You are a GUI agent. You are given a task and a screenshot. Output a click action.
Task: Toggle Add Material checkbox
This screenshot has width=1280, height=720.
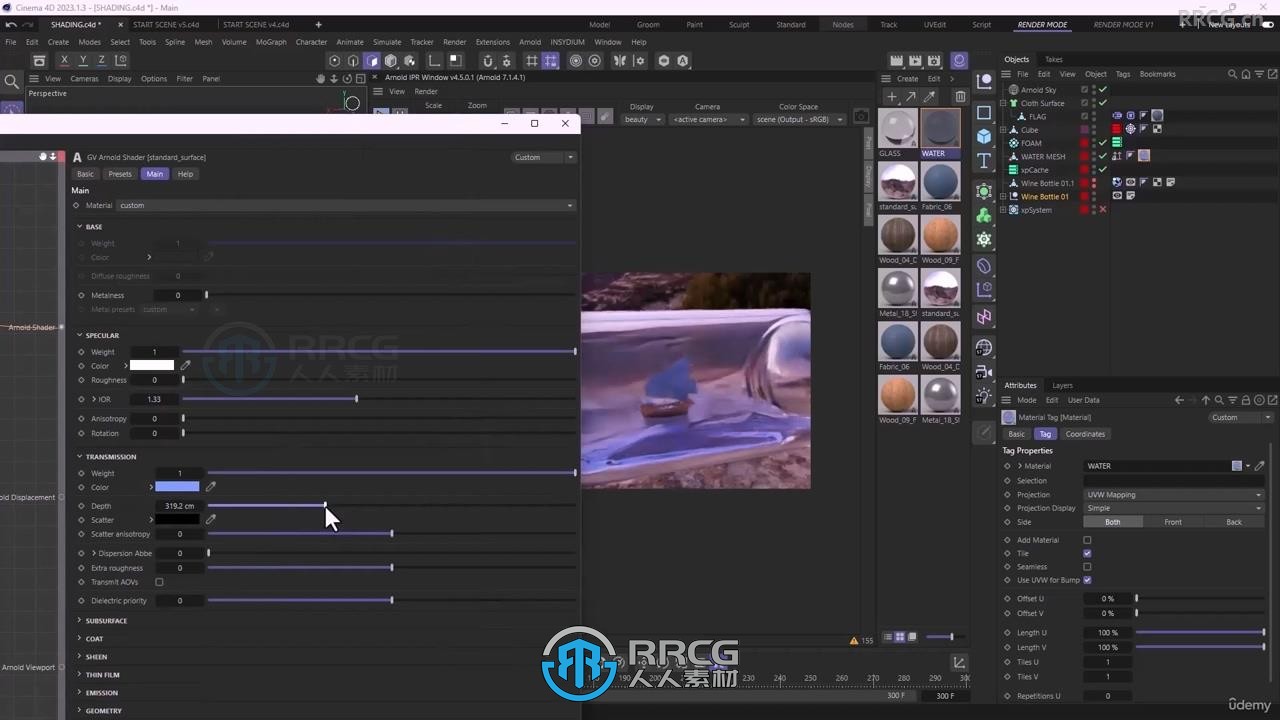[1087, 540]
